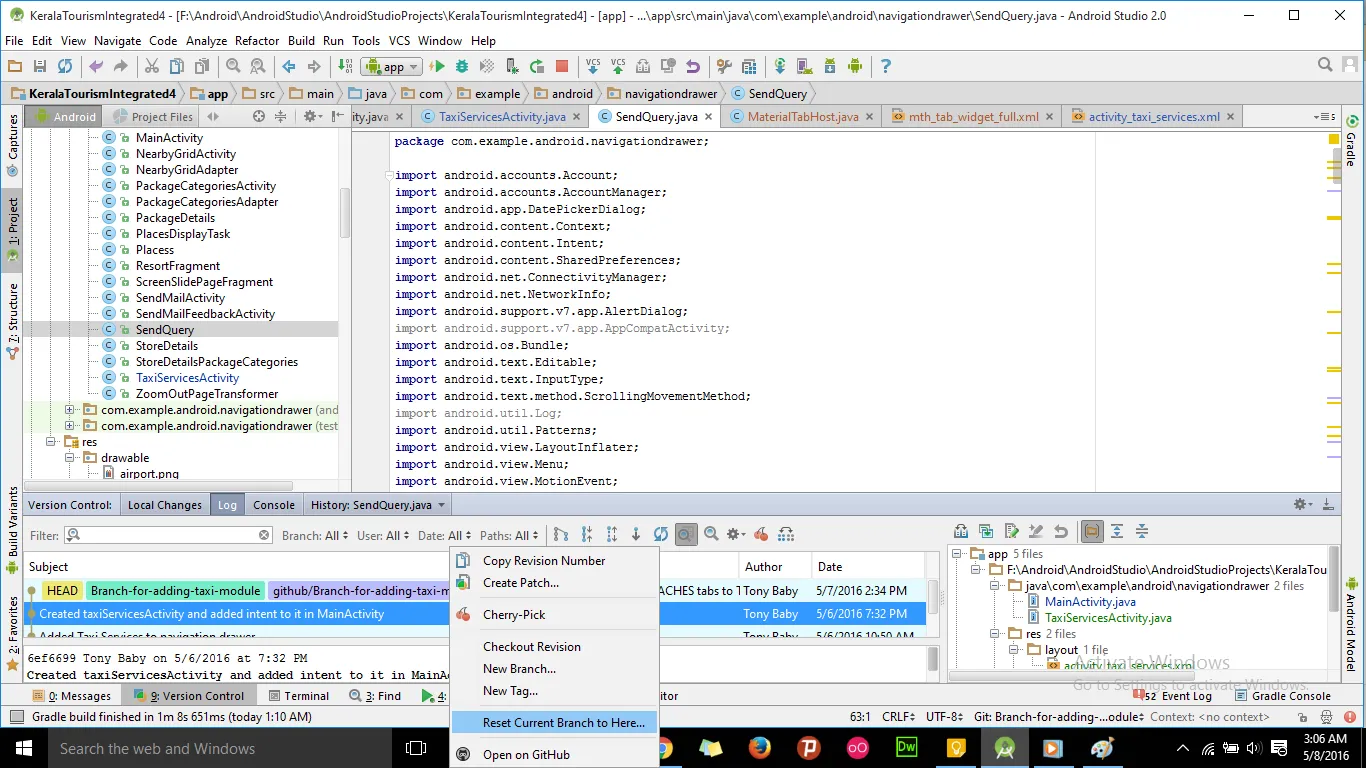Viewport: 1366px width, 768px height.
Task: Expand the com.example.android.navigationdrawer (test) package
Action: [x=69, y=426]
